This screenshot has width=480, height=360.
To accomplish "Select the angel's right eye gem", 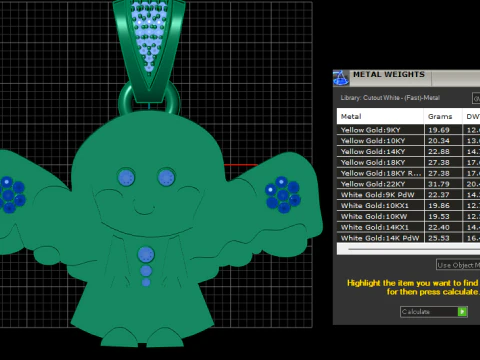I will (166, 177).
